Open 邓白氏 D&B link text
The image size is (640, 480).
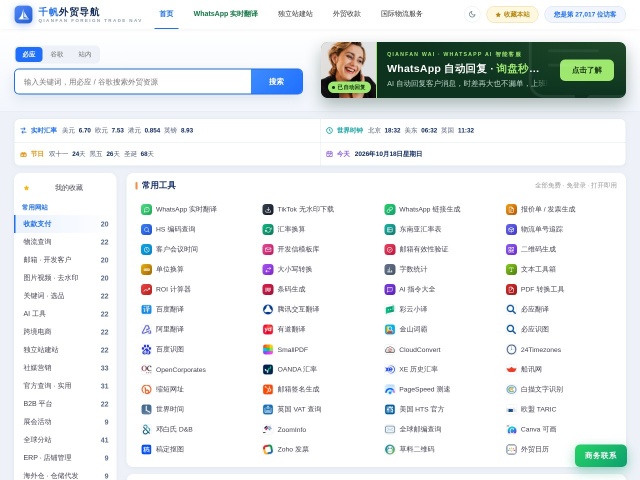tap(174, 429)
